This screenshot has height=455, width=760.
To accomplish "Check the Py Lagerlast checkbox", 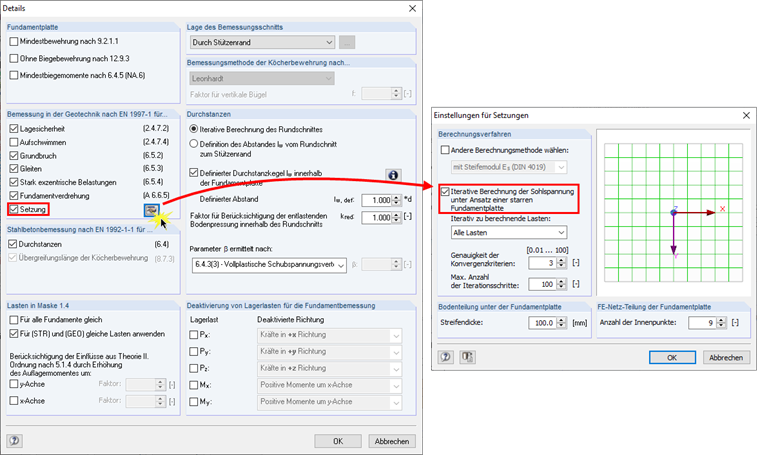I will [194, 351].
